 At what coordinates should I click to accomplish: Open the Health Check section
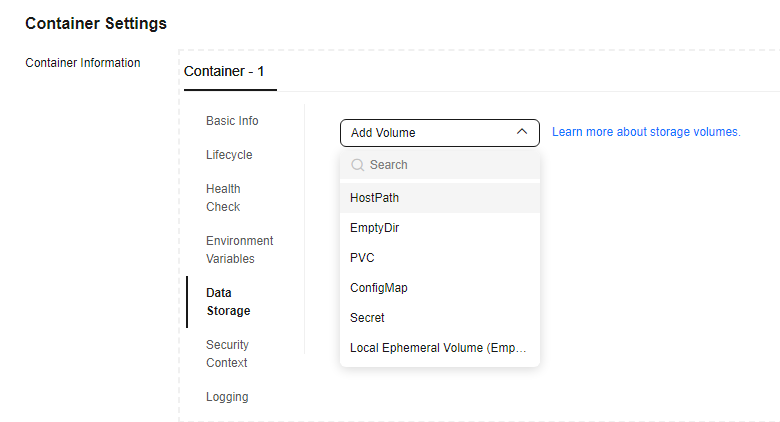pyautogui.click(x=223, y=198)
